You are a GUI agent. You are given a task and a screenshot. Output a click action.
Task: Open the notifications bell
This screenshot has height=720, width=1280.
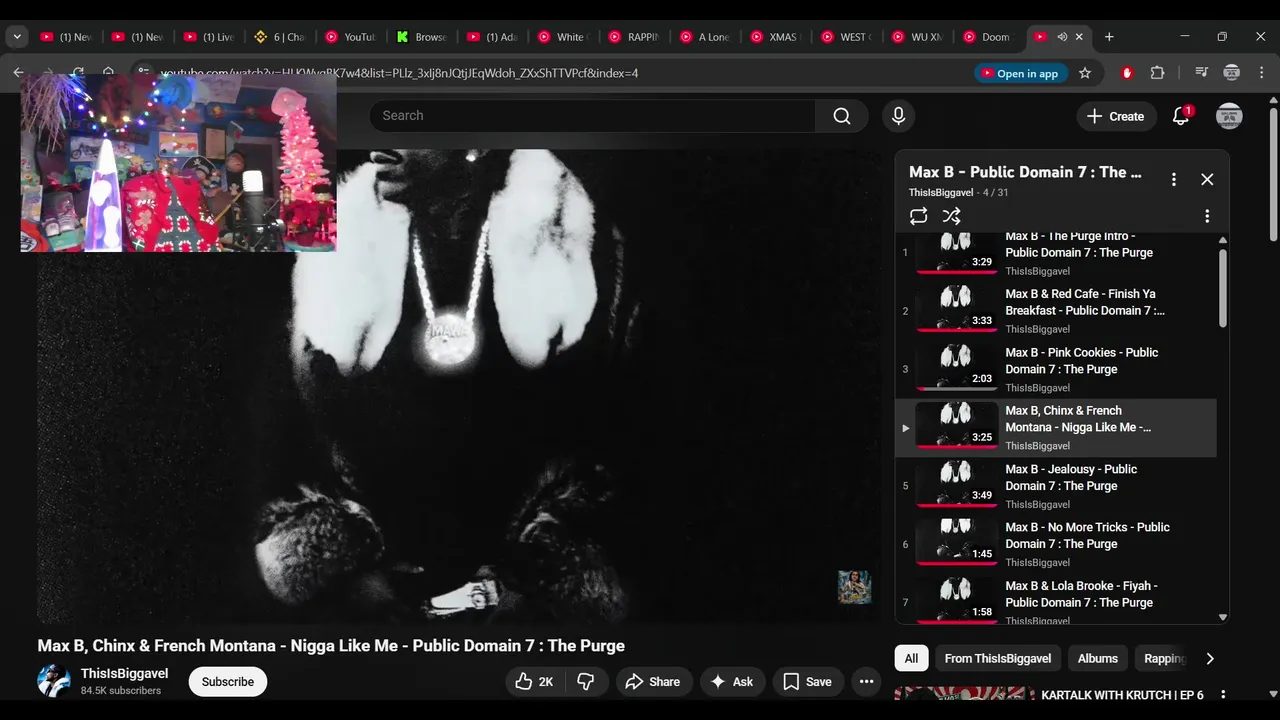tap(1181, 116)
